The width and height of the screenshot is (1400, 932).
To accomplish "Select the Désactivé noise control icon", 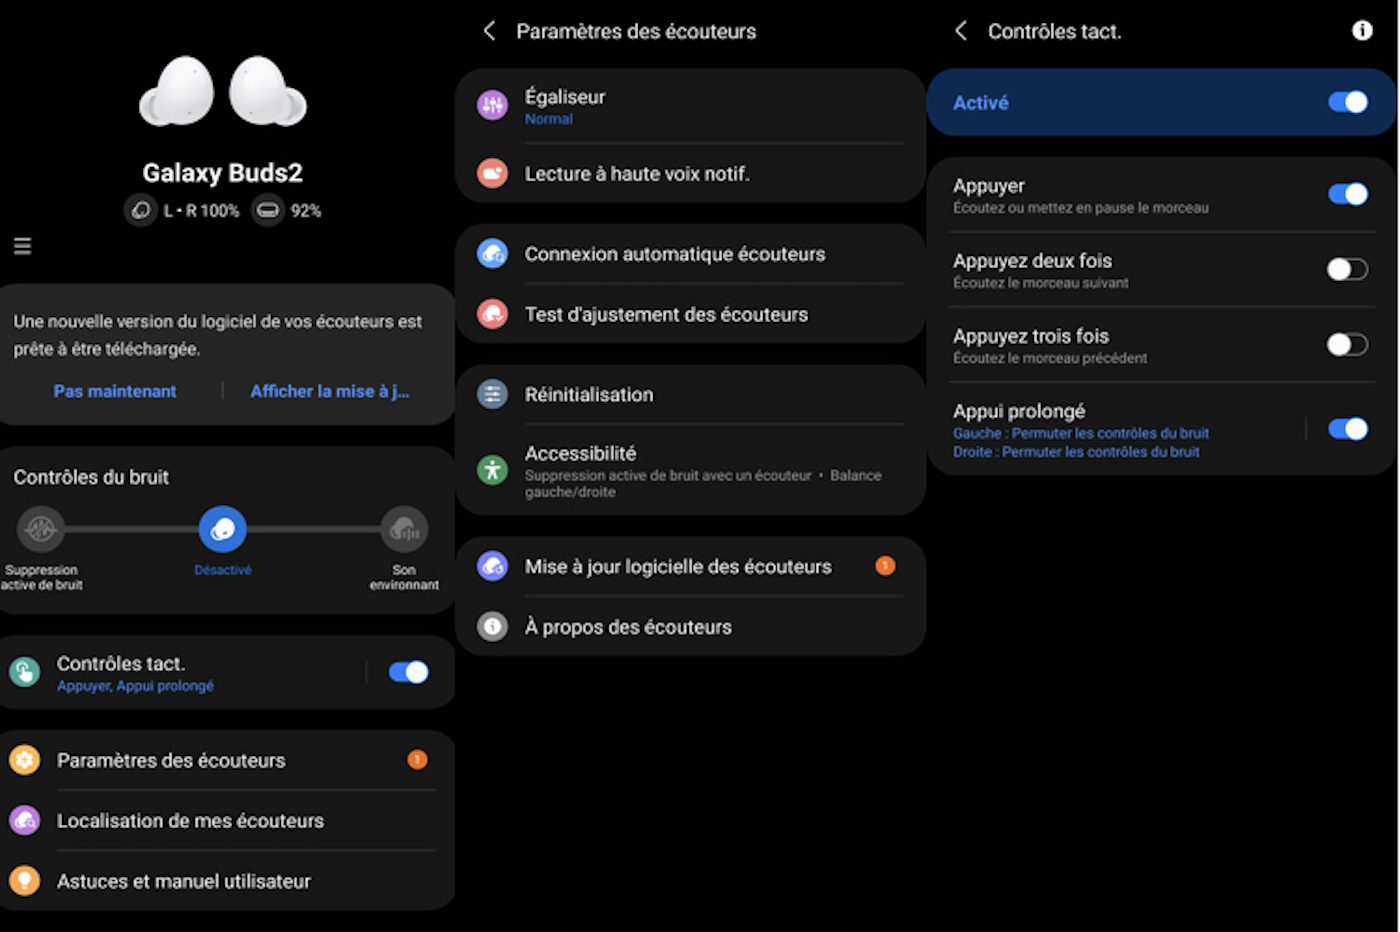I will pyautogui.click(x=223, y=529).
